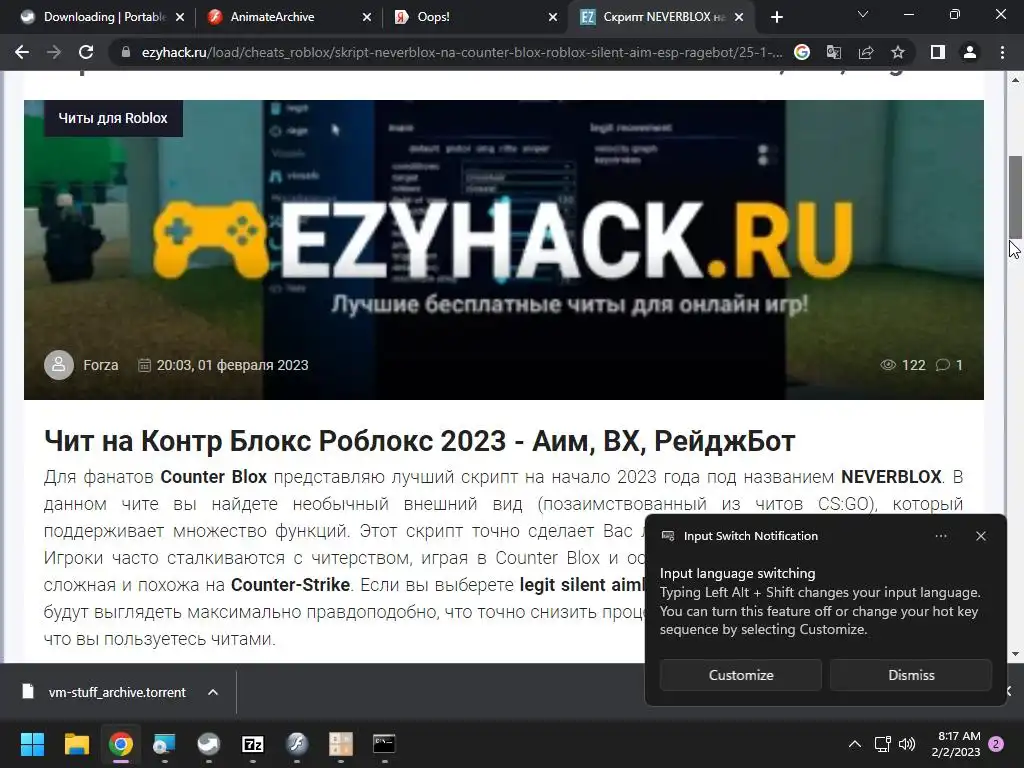1024x768 pixels.
Task: Open the translate page icon
Action: [x=833, y=52]
